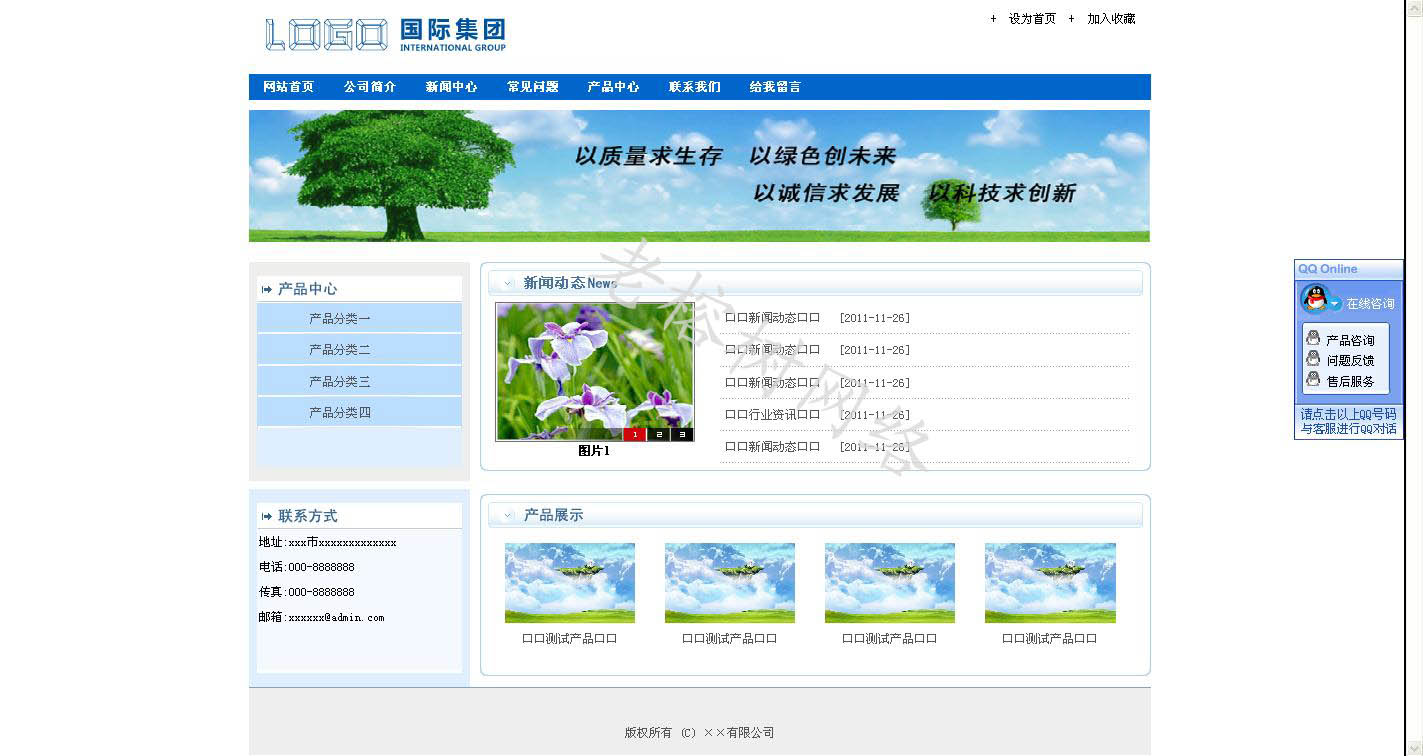Viewport: 1423px width, 756px height.
Task: Click the 电话:000-8888888 line
Action: pos(306,567)
